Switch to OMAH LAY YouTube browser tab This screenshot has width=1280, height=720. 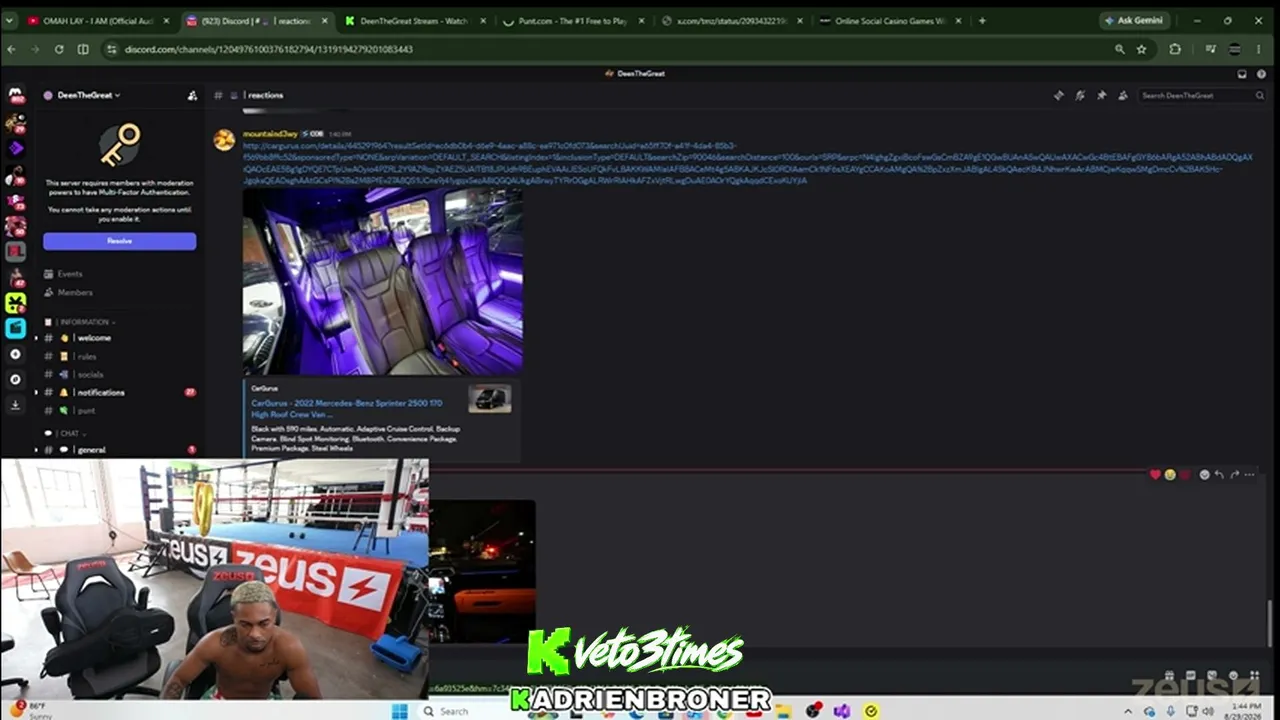(x=98, y=21)
